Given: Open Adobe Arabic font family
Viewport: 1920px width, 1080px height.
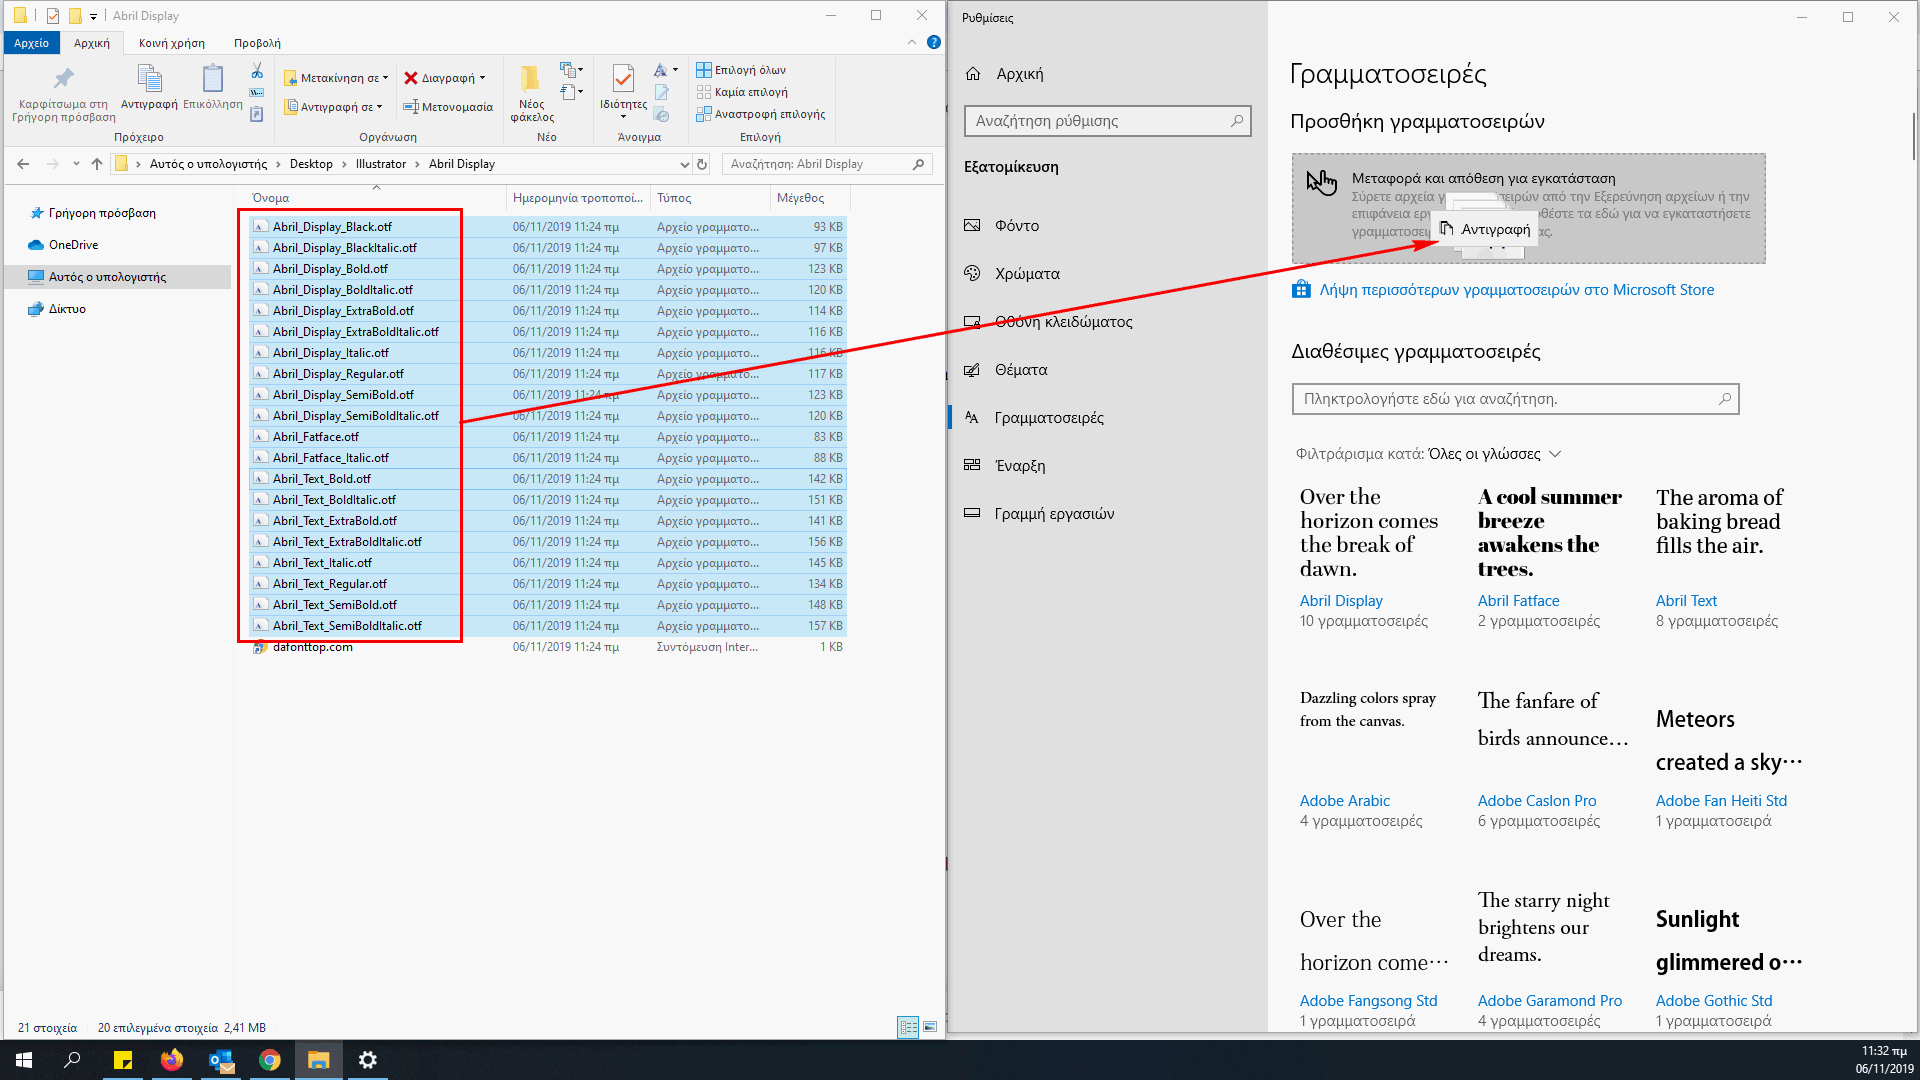Looking at the screenshot, I should coord(1344,801).
